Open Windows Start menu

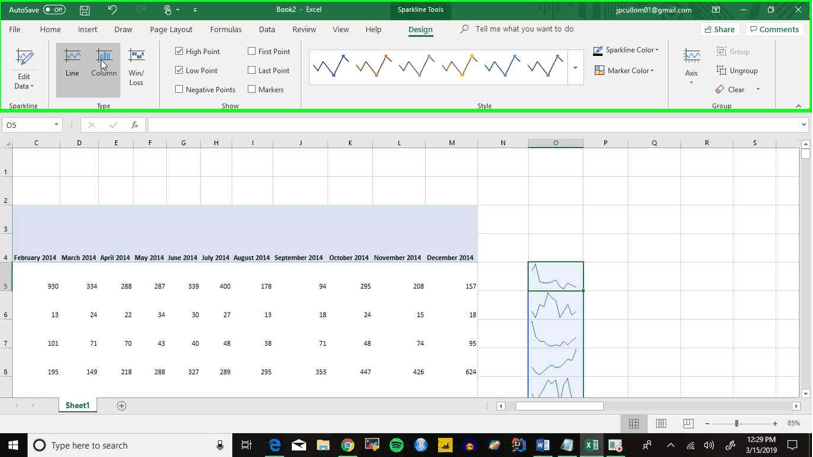click(x=13, y=445)
